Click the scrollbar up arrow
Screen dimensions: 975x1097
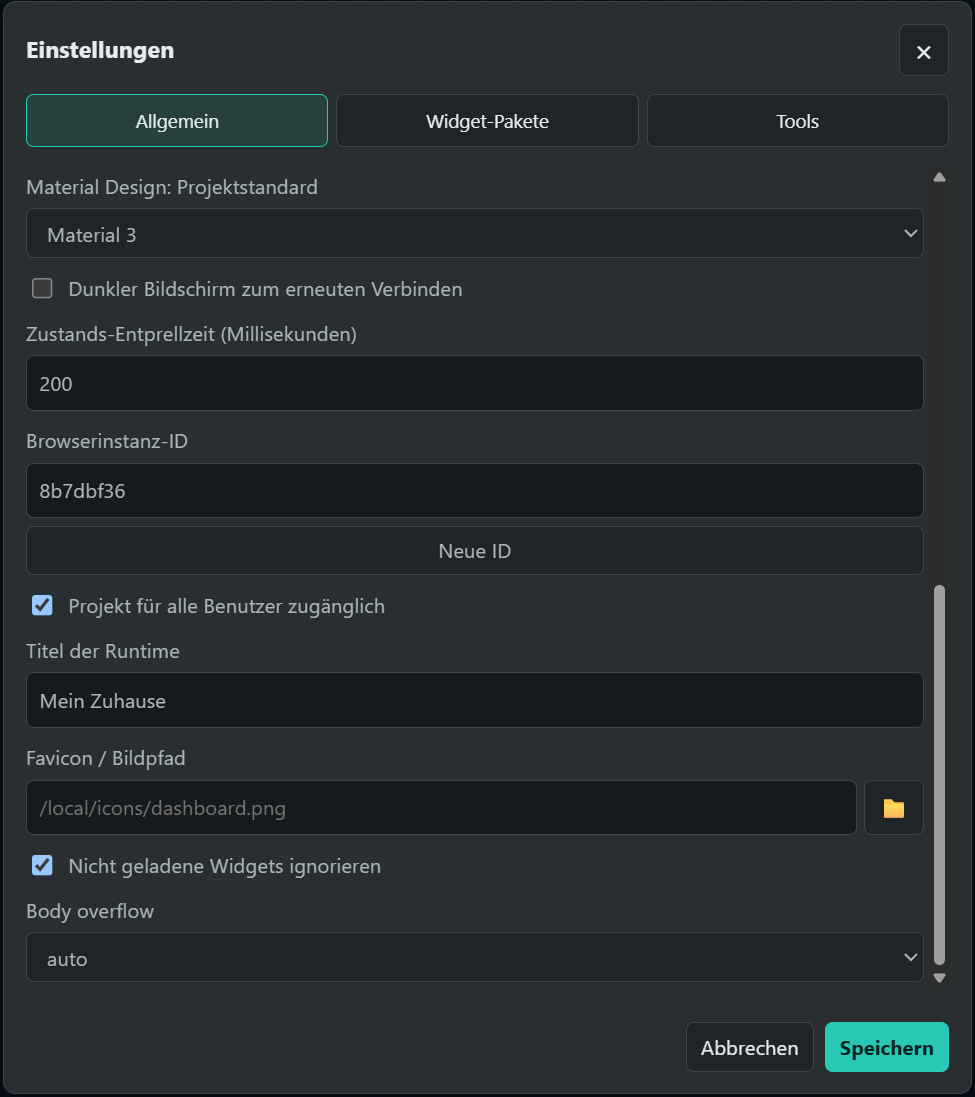point(939,177)
